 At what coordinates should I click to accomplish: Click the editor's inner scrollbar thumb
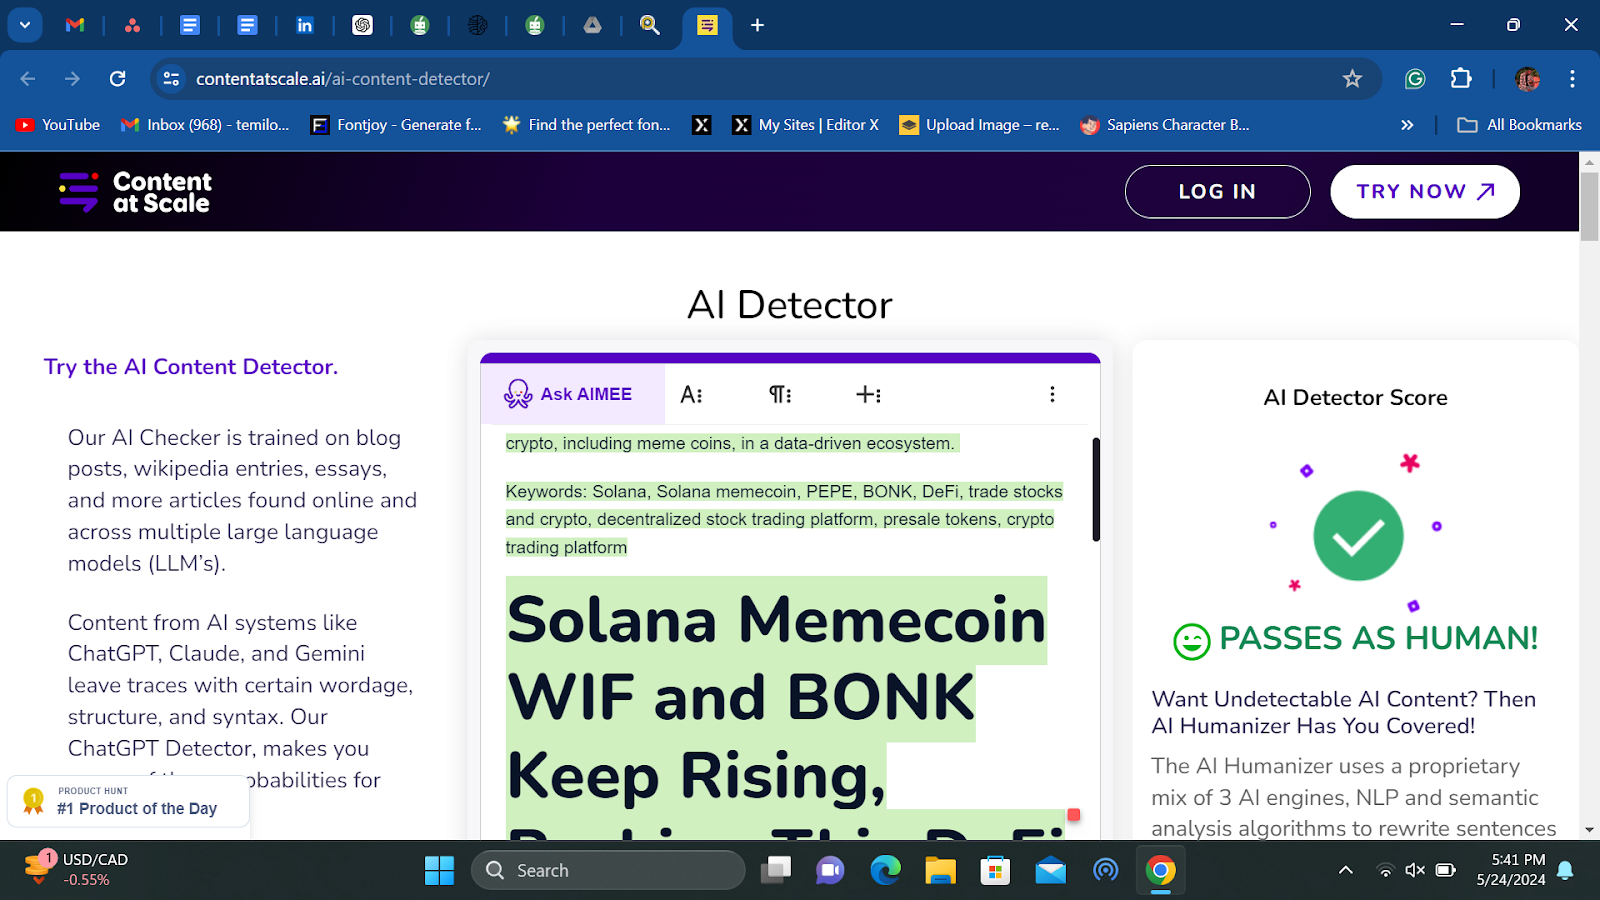[1096, 490]
